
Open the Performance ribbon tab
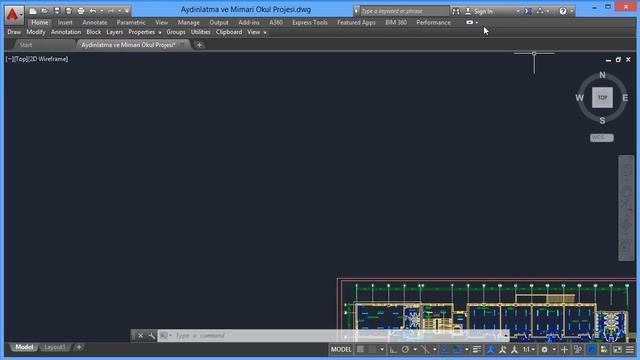tap(433, 22)
